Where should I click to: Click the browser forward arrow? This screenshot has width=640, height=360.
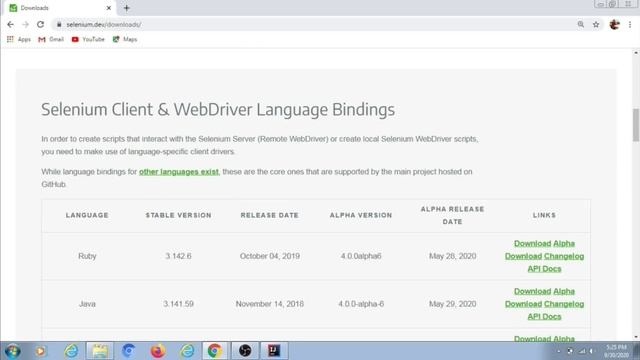(x=25, y=24)
